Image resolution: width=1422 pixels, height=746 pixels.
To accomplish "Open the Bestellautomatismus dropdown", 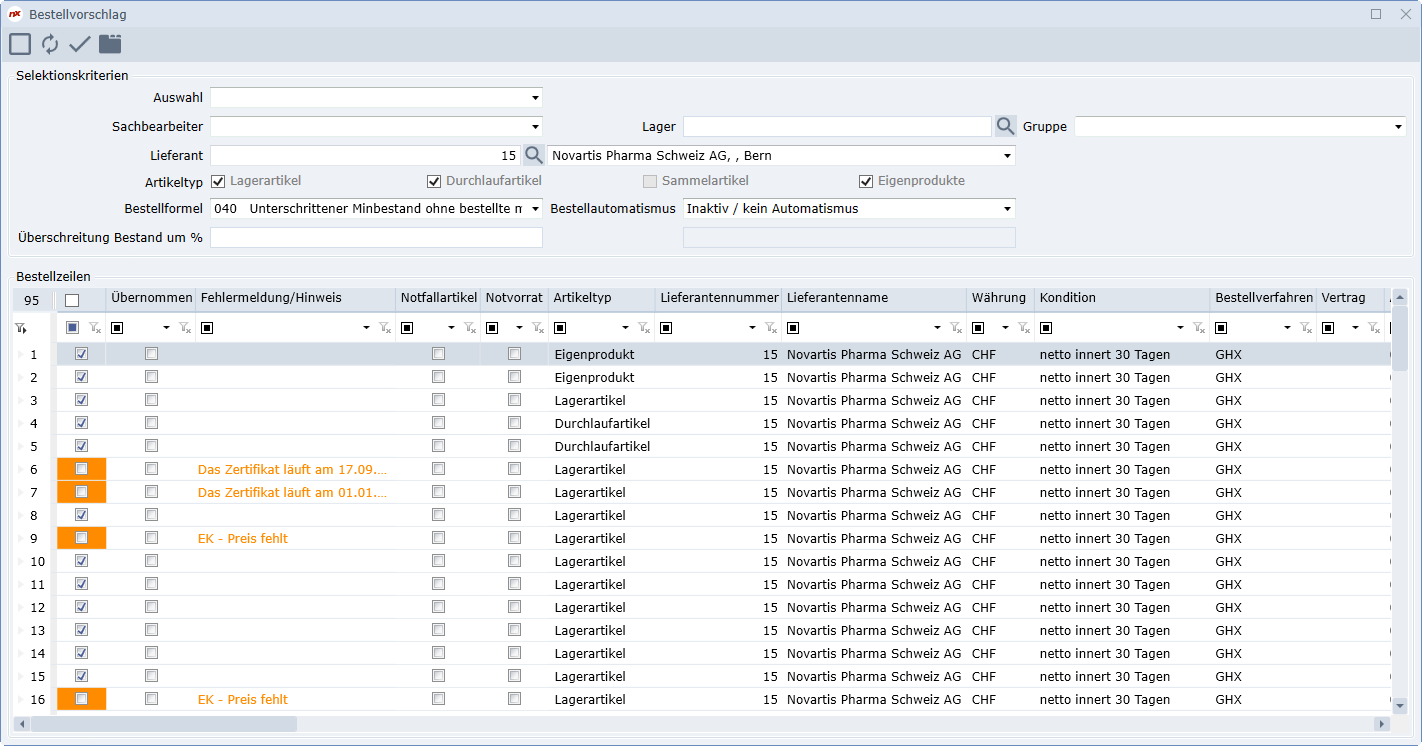I will click(1008, 209).
